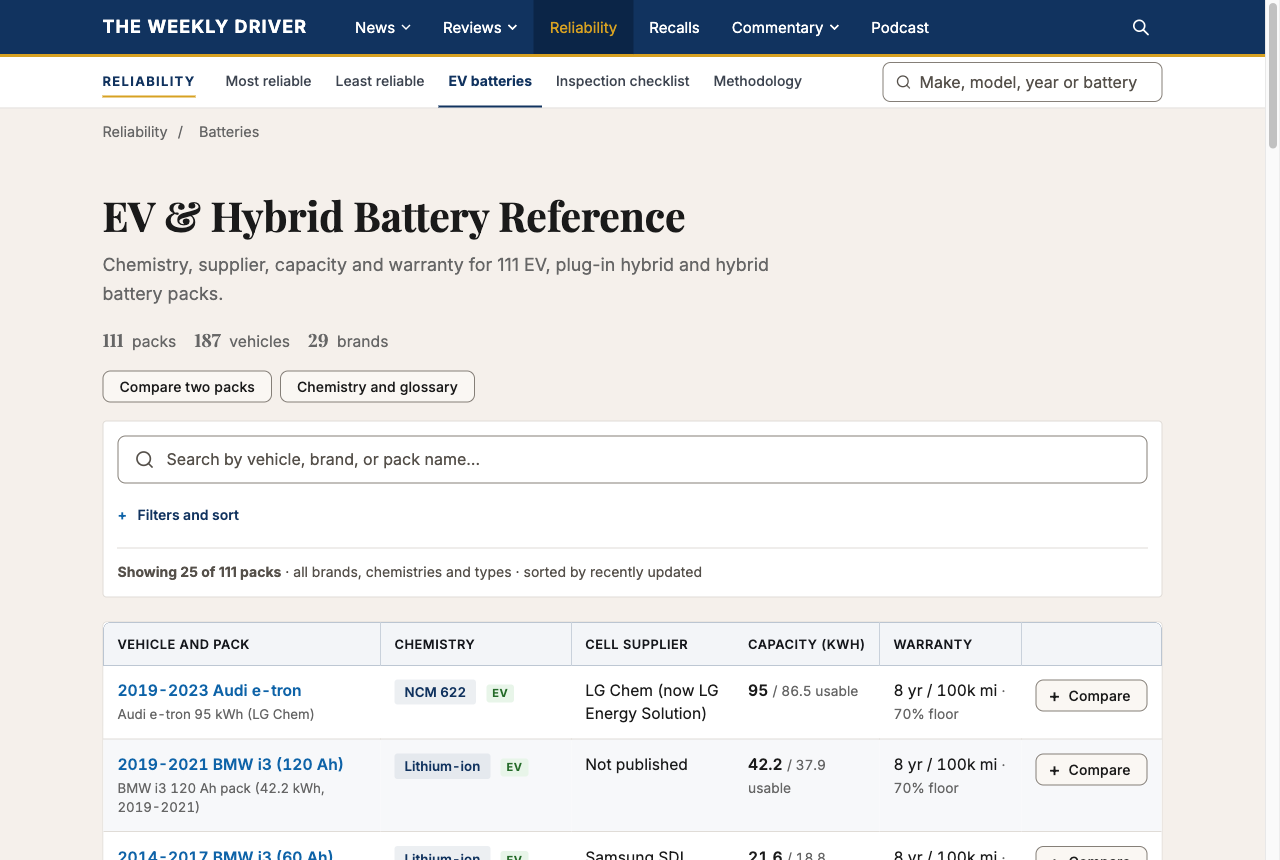Open Chemistry and glossary
1280x860 pixels.
(377, 387)
